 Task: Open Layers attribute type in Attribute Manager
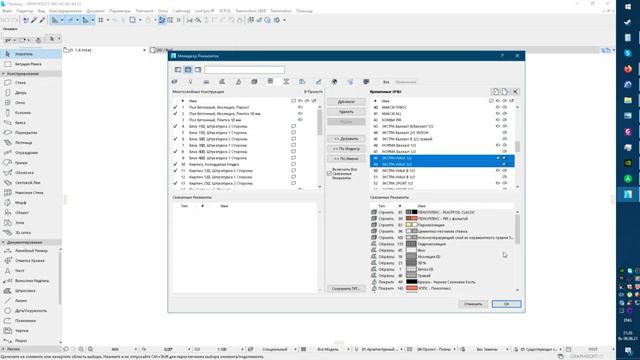point(174,82)
